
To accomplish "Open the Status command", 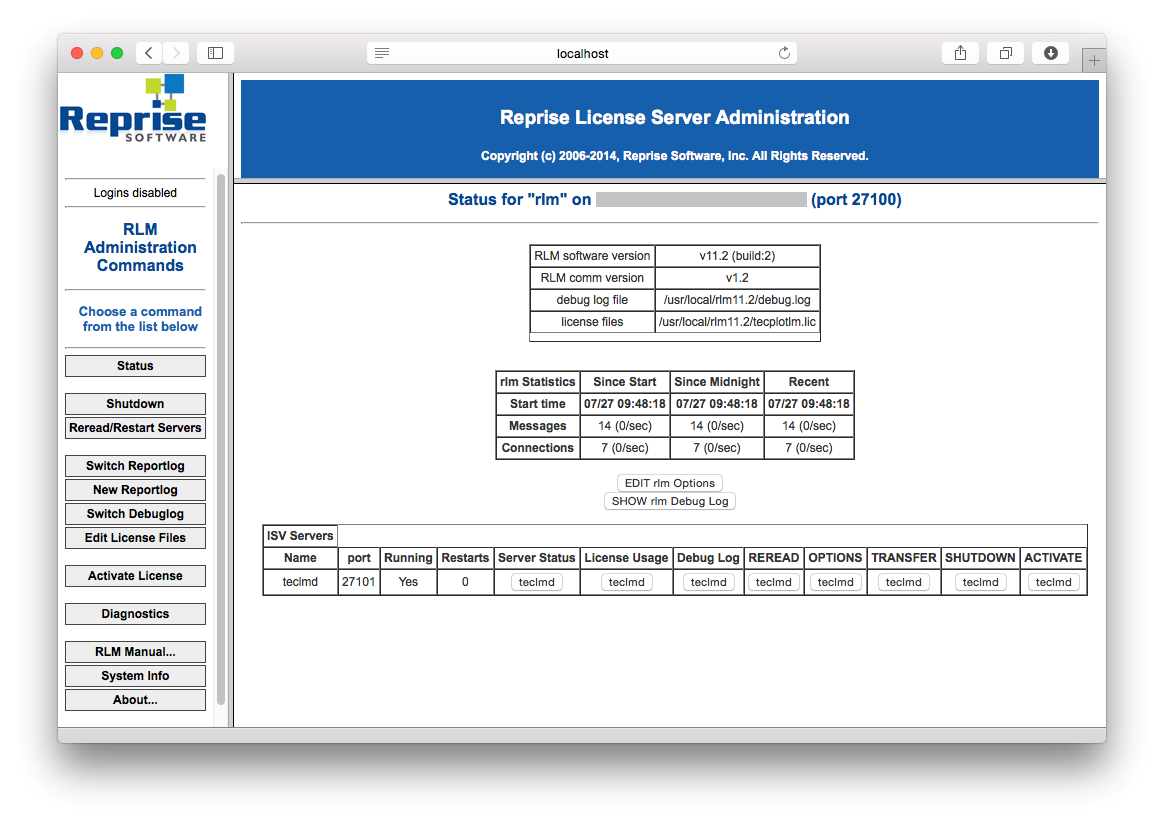I will tap(135, 366).
